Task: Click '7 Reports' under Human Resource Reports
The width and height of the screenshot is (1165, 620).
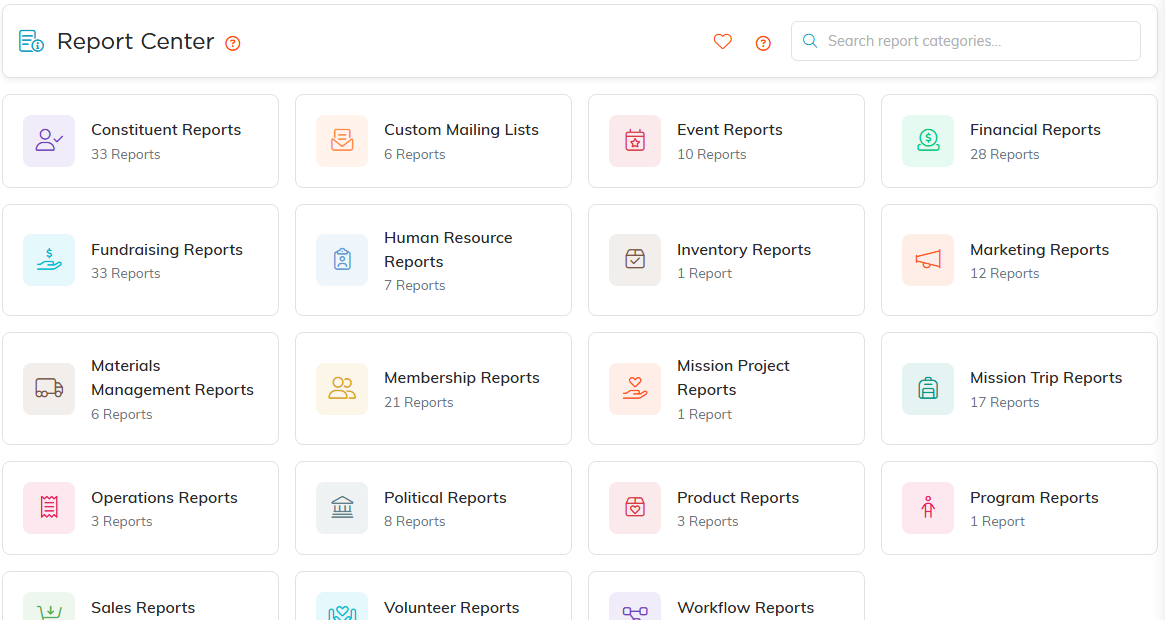Action: (x=415, y=285)
